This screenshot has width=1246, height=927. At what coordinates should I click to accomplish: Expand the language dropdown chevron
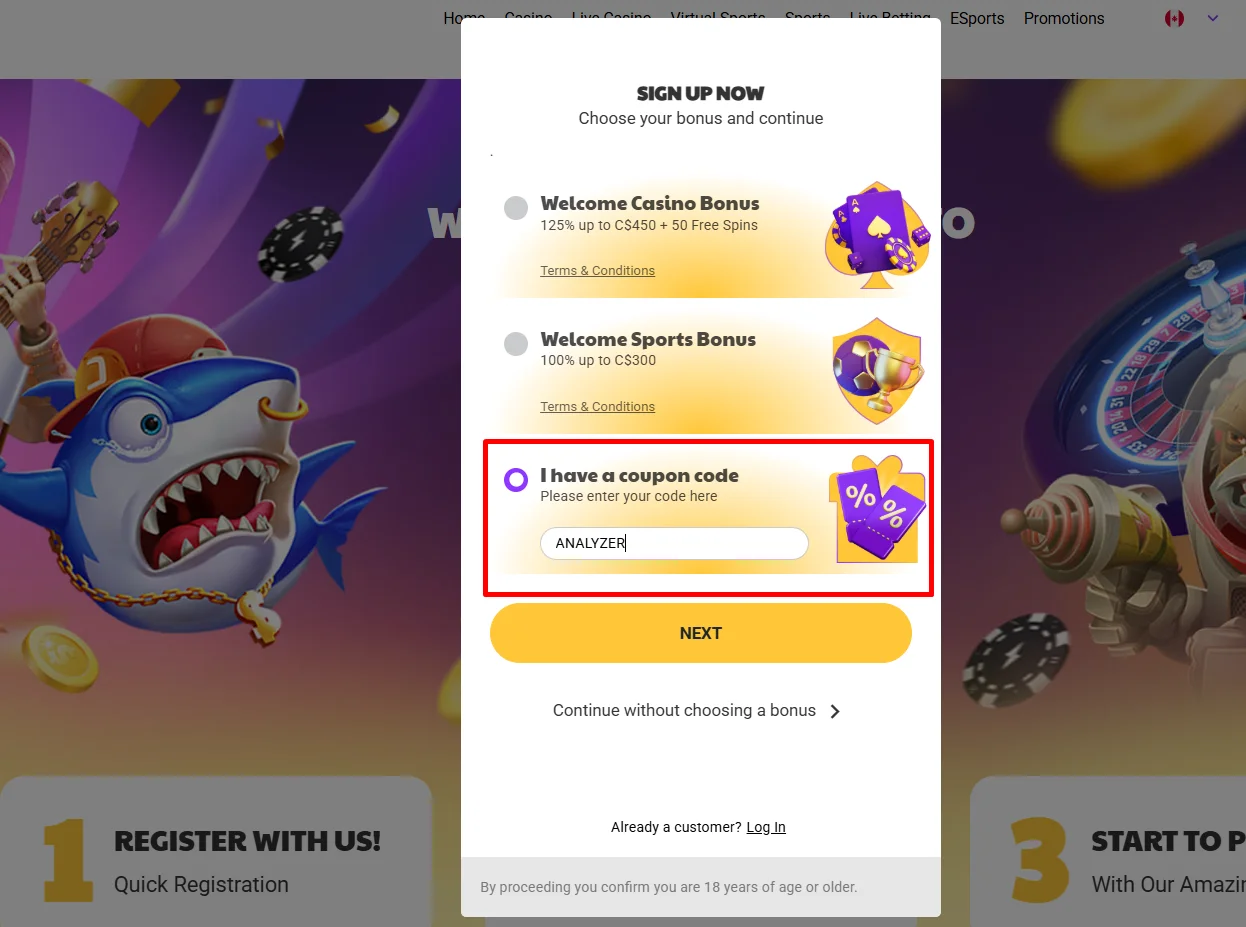[x=1213, y=19]
